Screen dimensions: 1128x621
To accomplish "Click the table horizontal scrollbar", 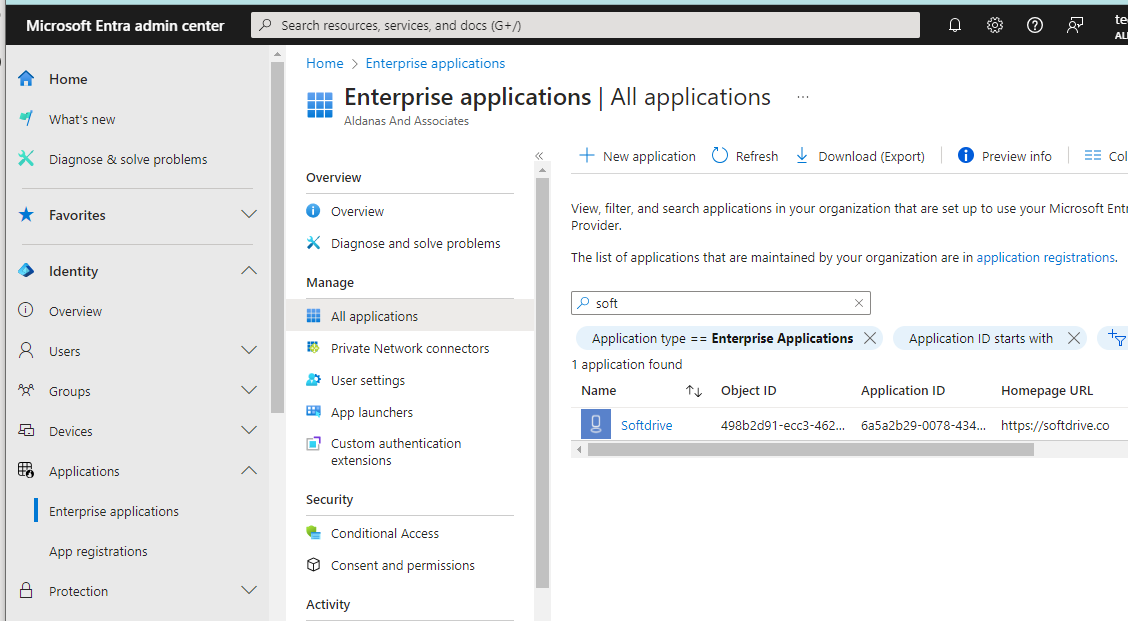I will (x=811, y=450).
